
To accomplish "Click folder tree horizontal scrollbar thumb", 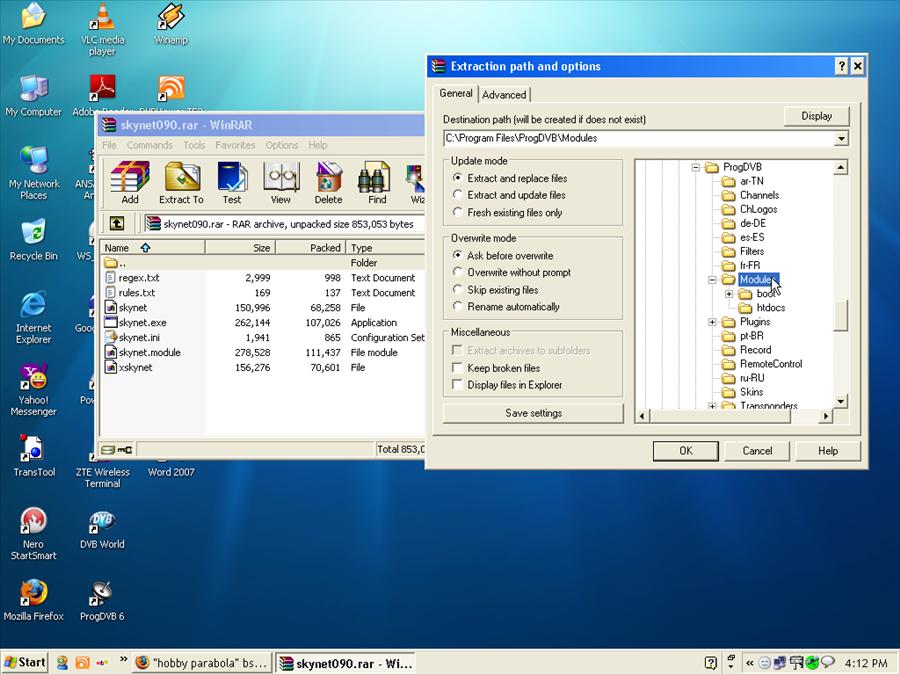I will tap(721, 416).
